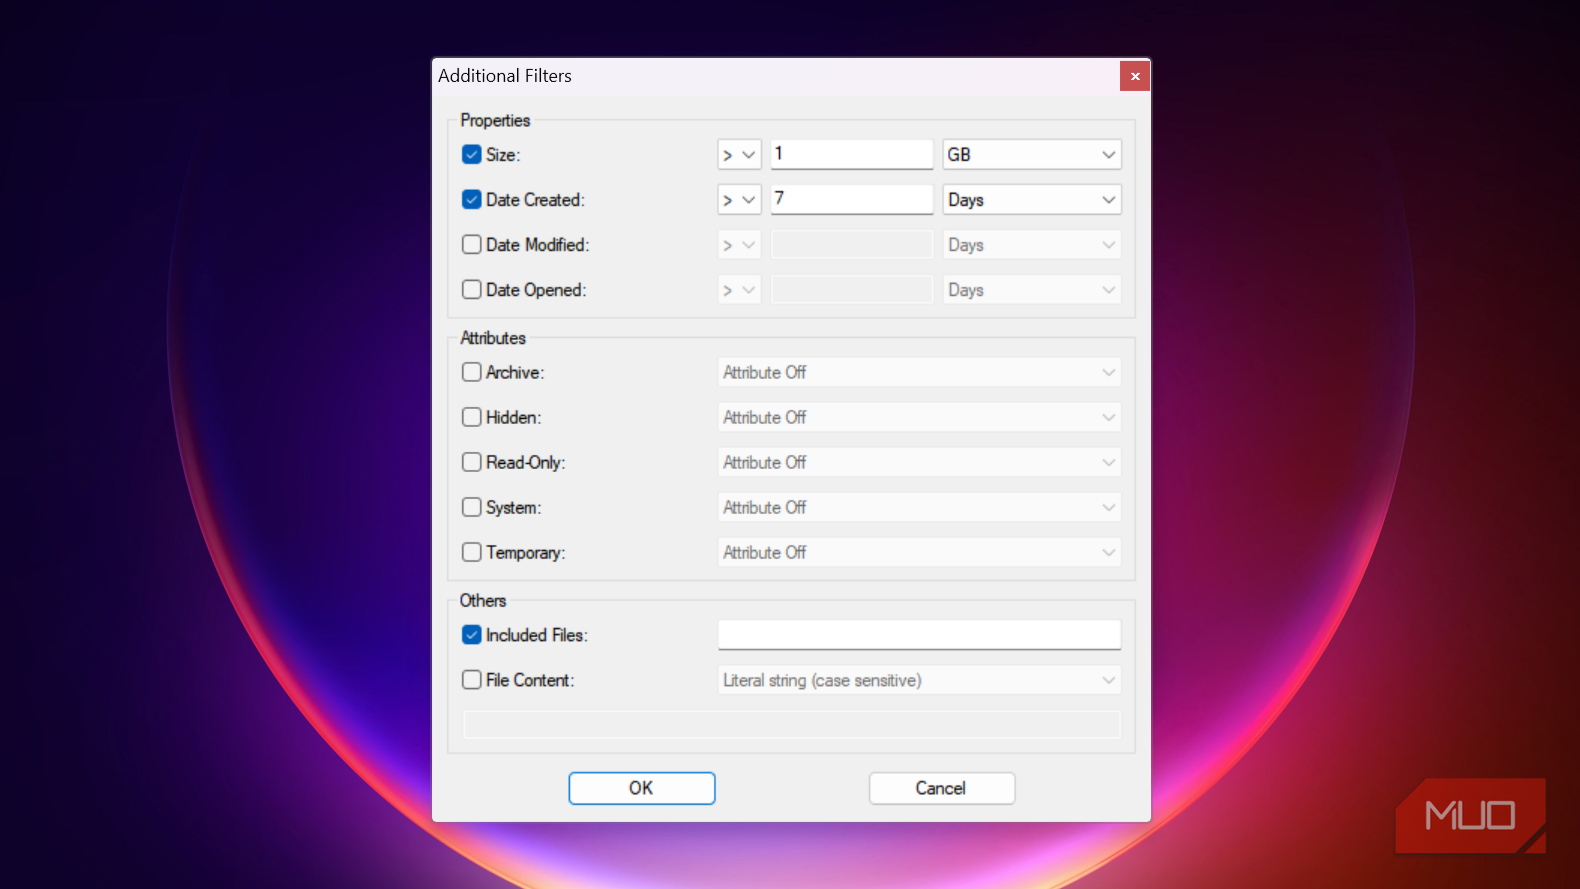Enable the File Content checkbox
Viewport: 1580px width, 889px height.
pyautogui.click(x=472, y=680)
